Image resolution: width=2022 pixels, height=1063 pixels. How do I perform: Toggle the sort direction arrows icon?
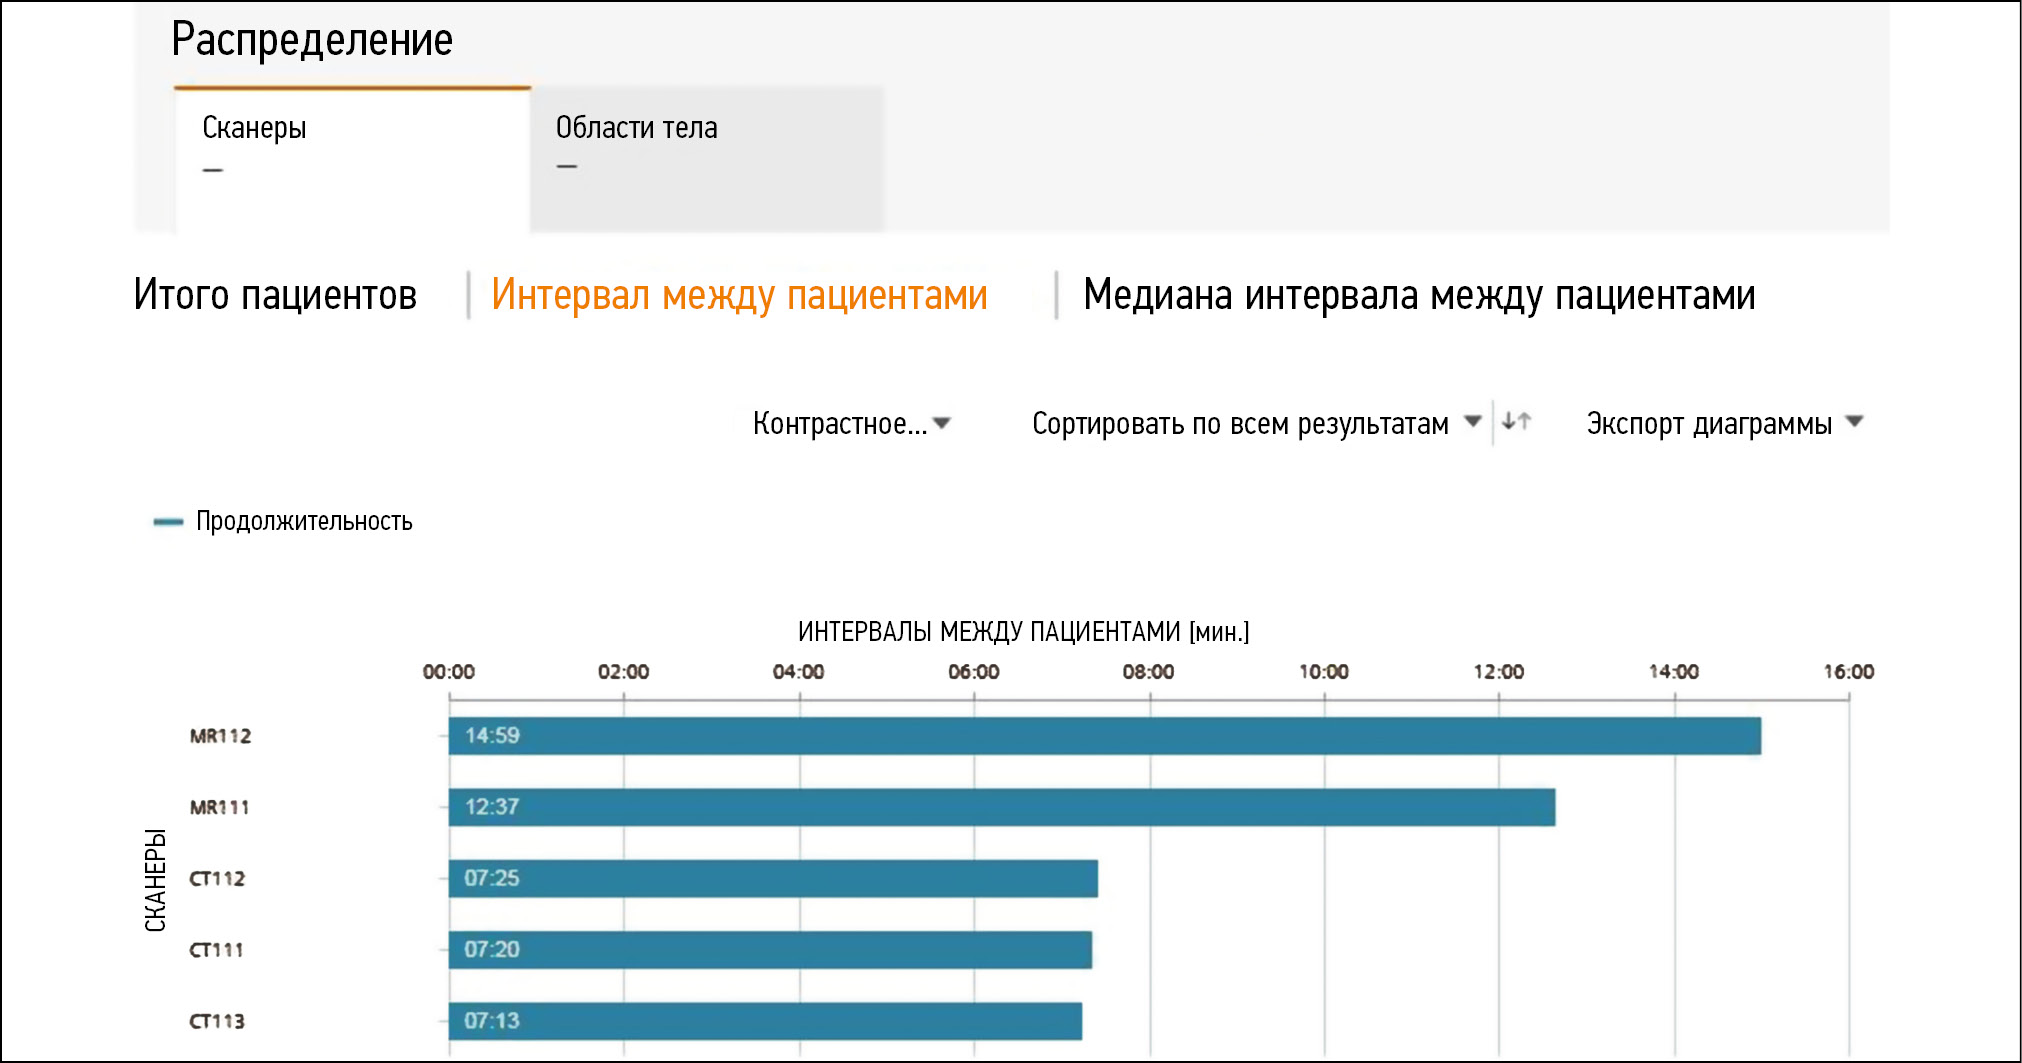click(1516, 422)
